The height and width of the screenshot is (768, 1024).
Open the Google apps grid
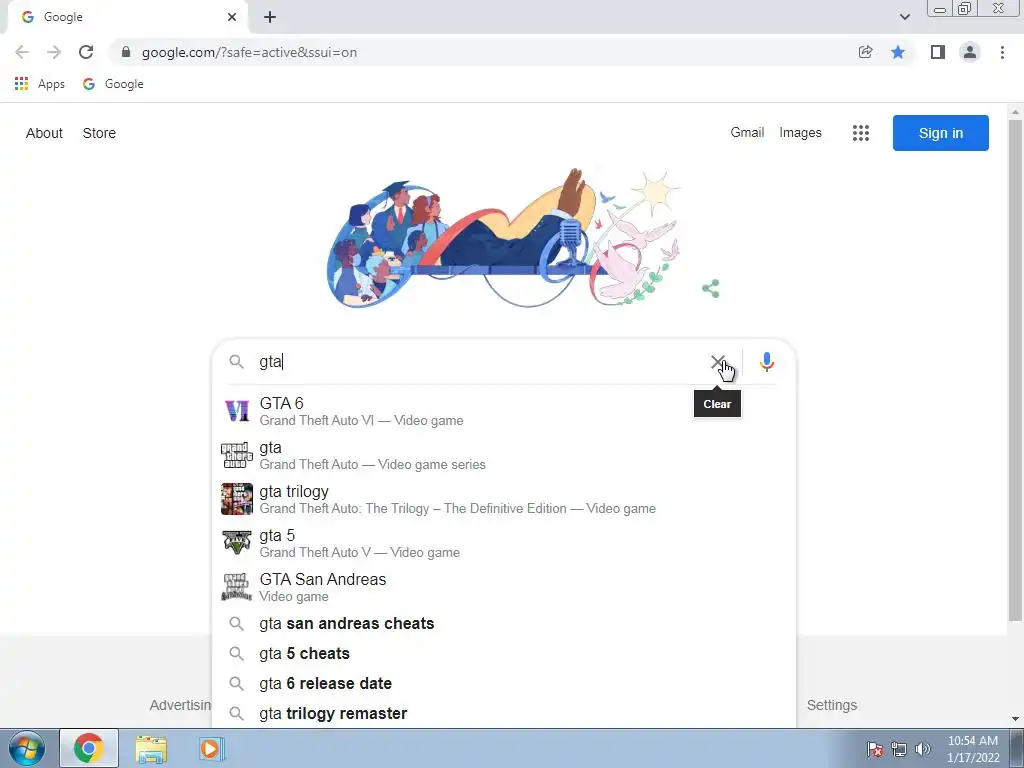861,133
